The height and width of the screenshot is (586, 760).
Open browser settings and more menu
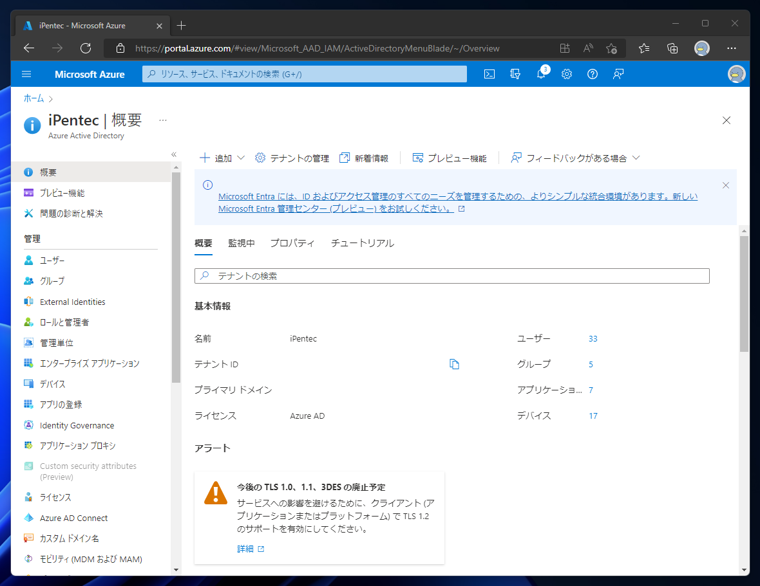(x=731, y=48)
